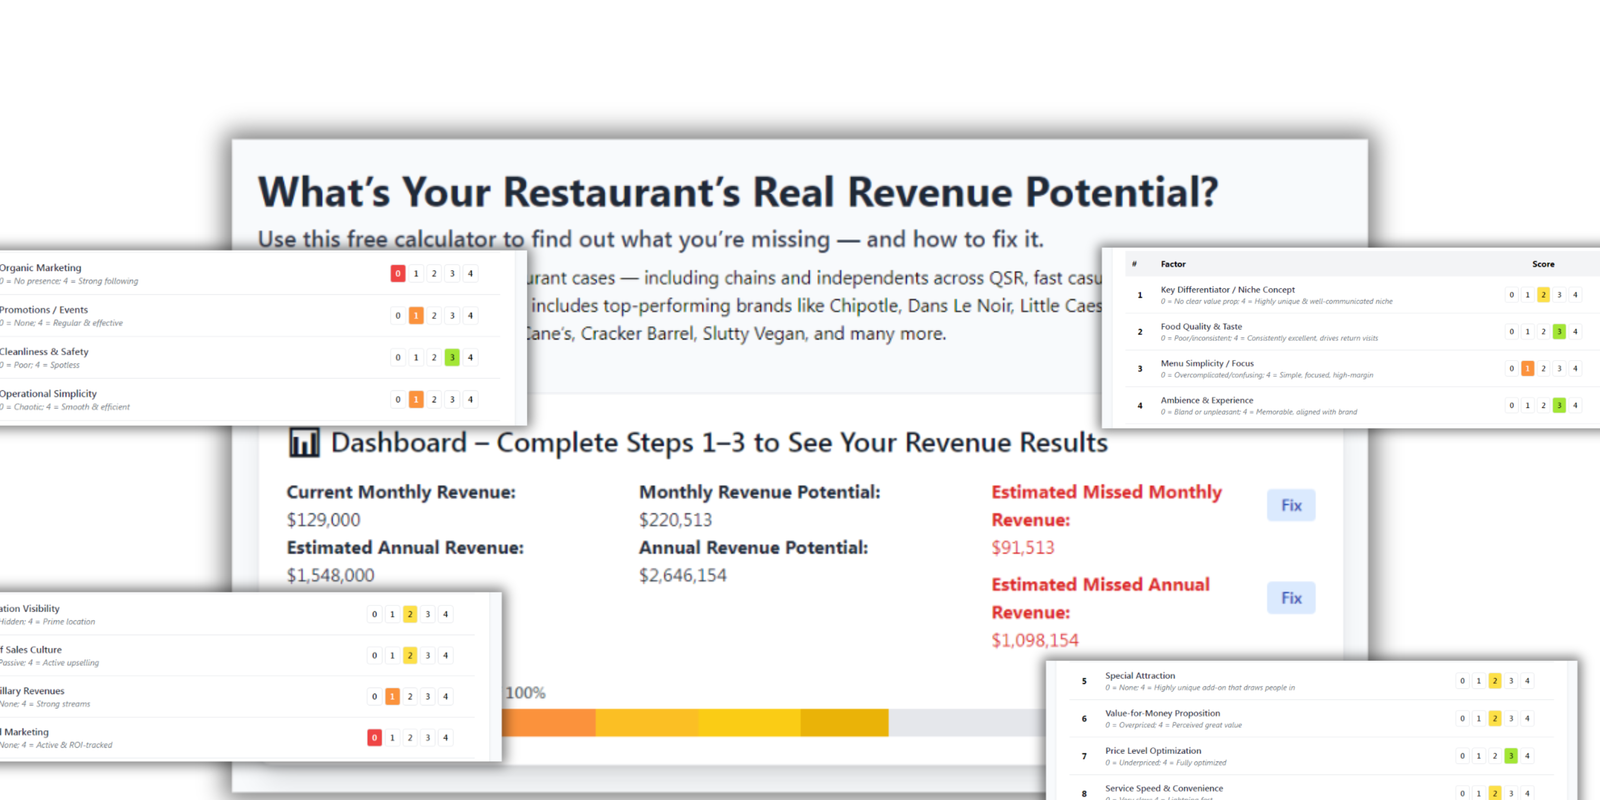Select score 2 for Special Attraction
Screen dimensions: 1600x800
(x=1495, y=681)
